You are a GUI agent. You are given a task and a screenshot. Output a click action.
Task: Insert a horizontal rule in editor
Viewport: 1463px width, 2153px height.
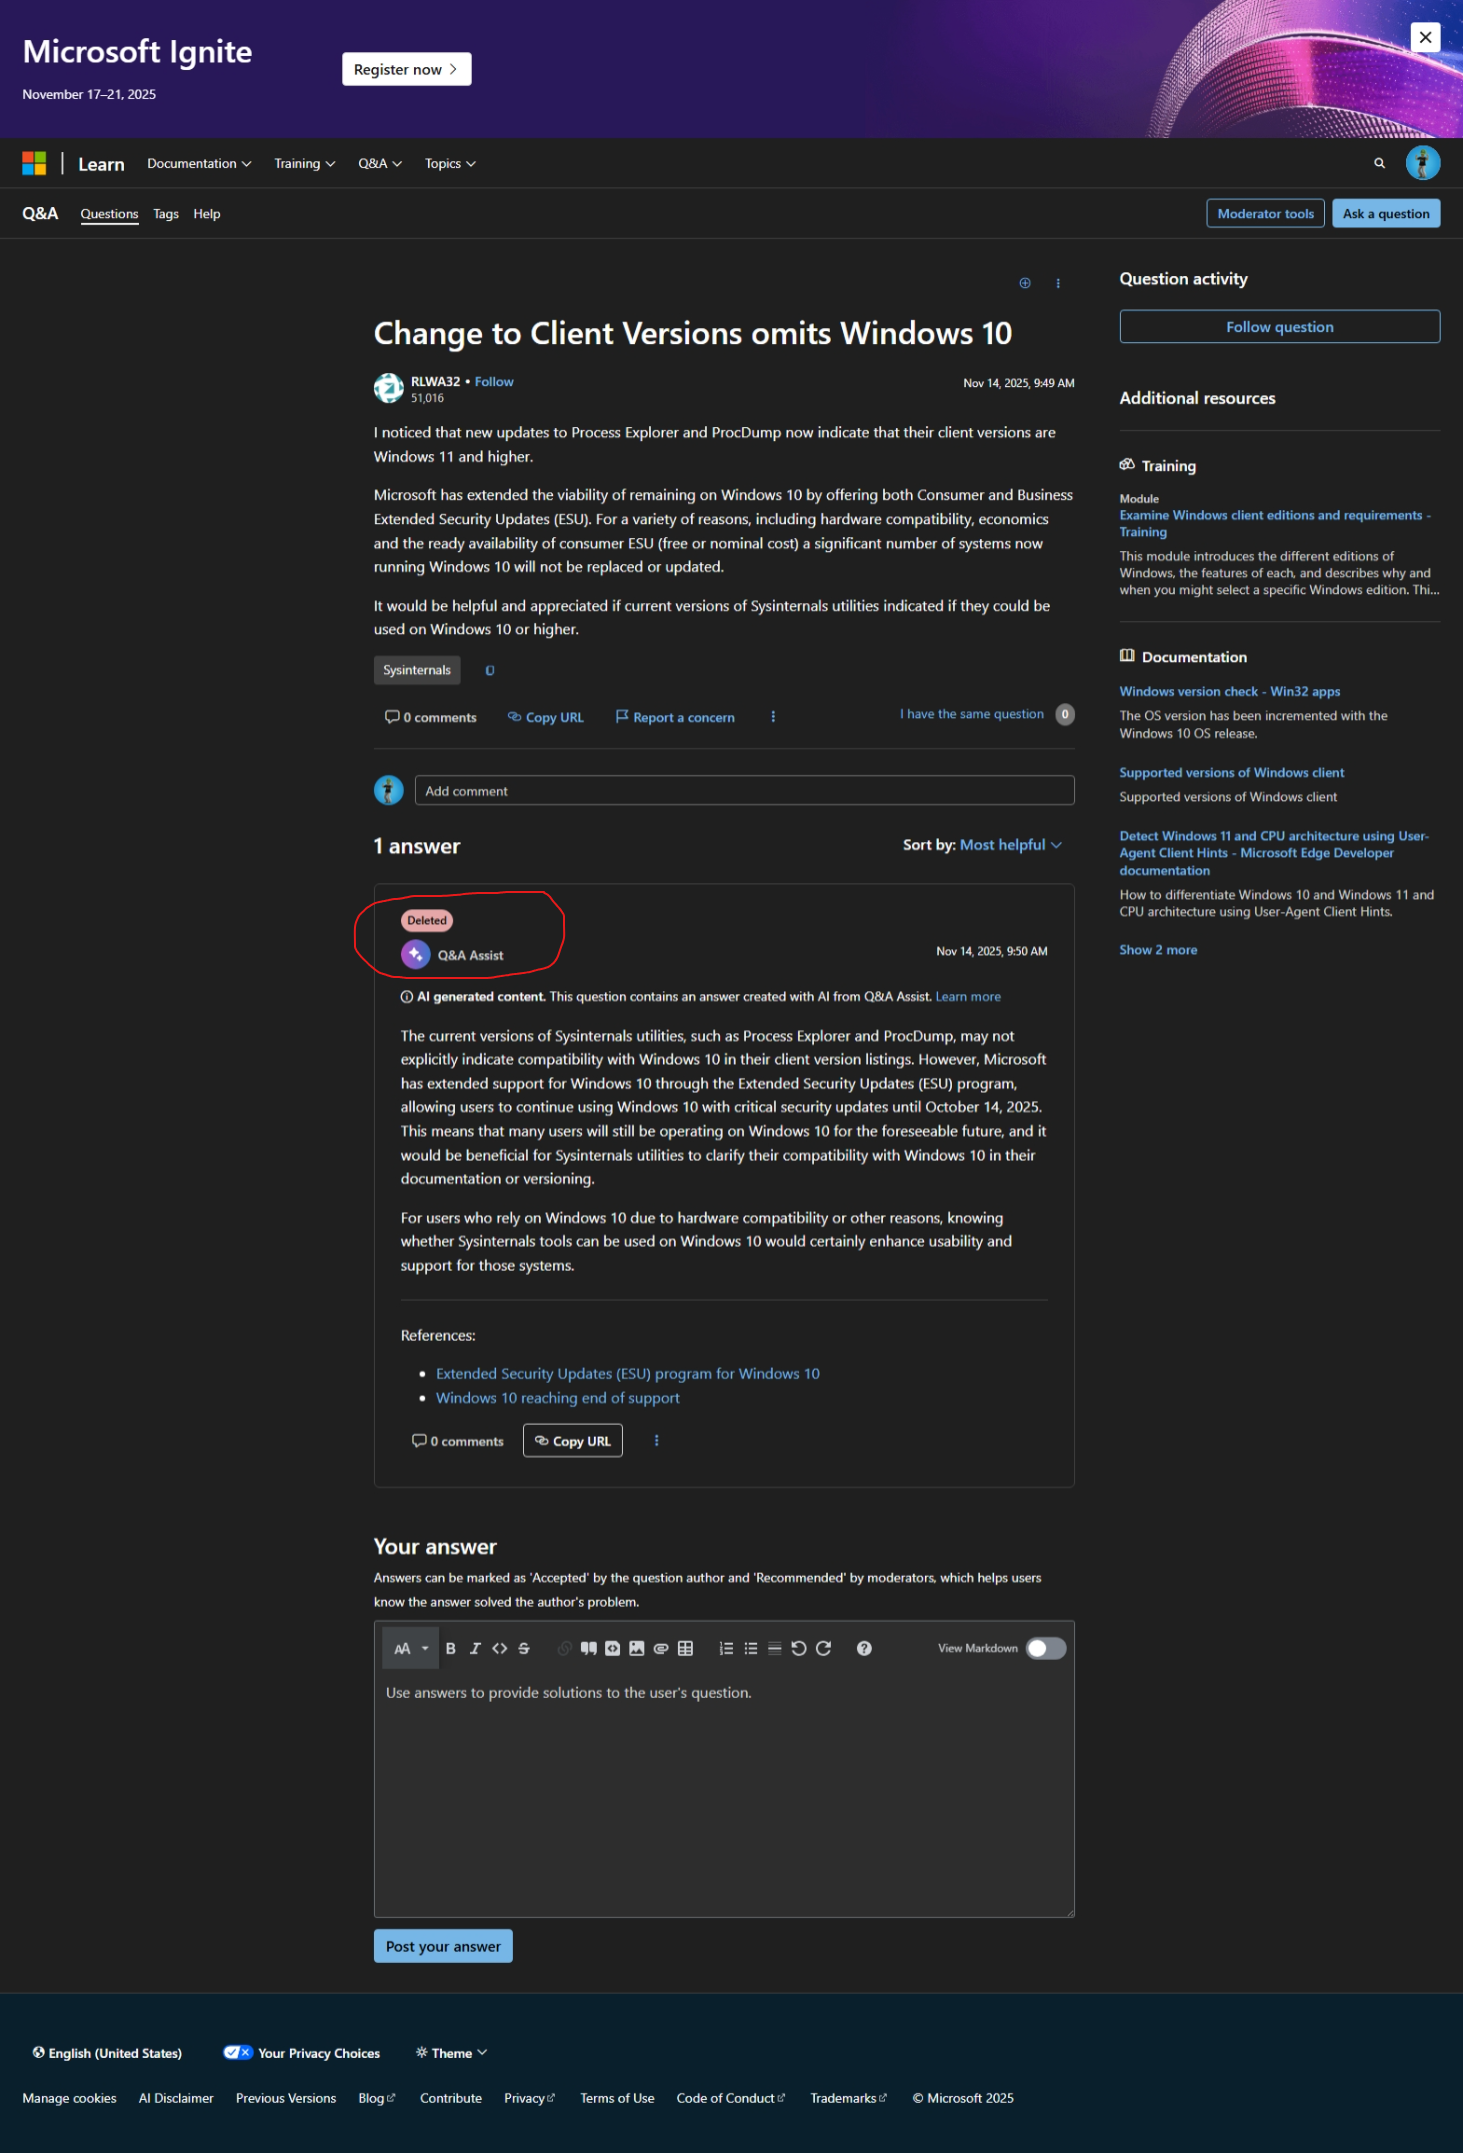pos(775,1648)
